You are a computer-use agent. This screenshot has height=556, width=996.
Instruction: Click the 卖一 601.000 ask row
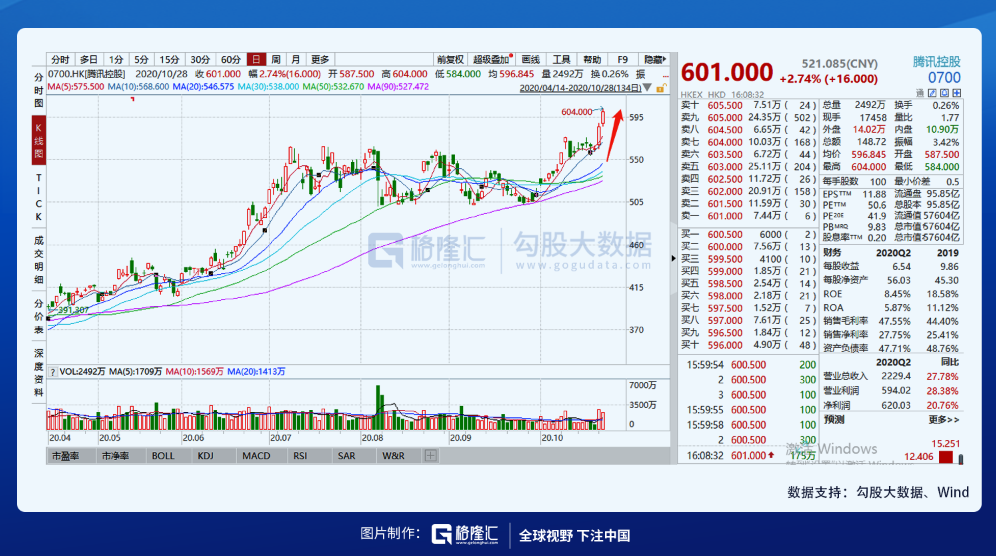pos(748,216)
